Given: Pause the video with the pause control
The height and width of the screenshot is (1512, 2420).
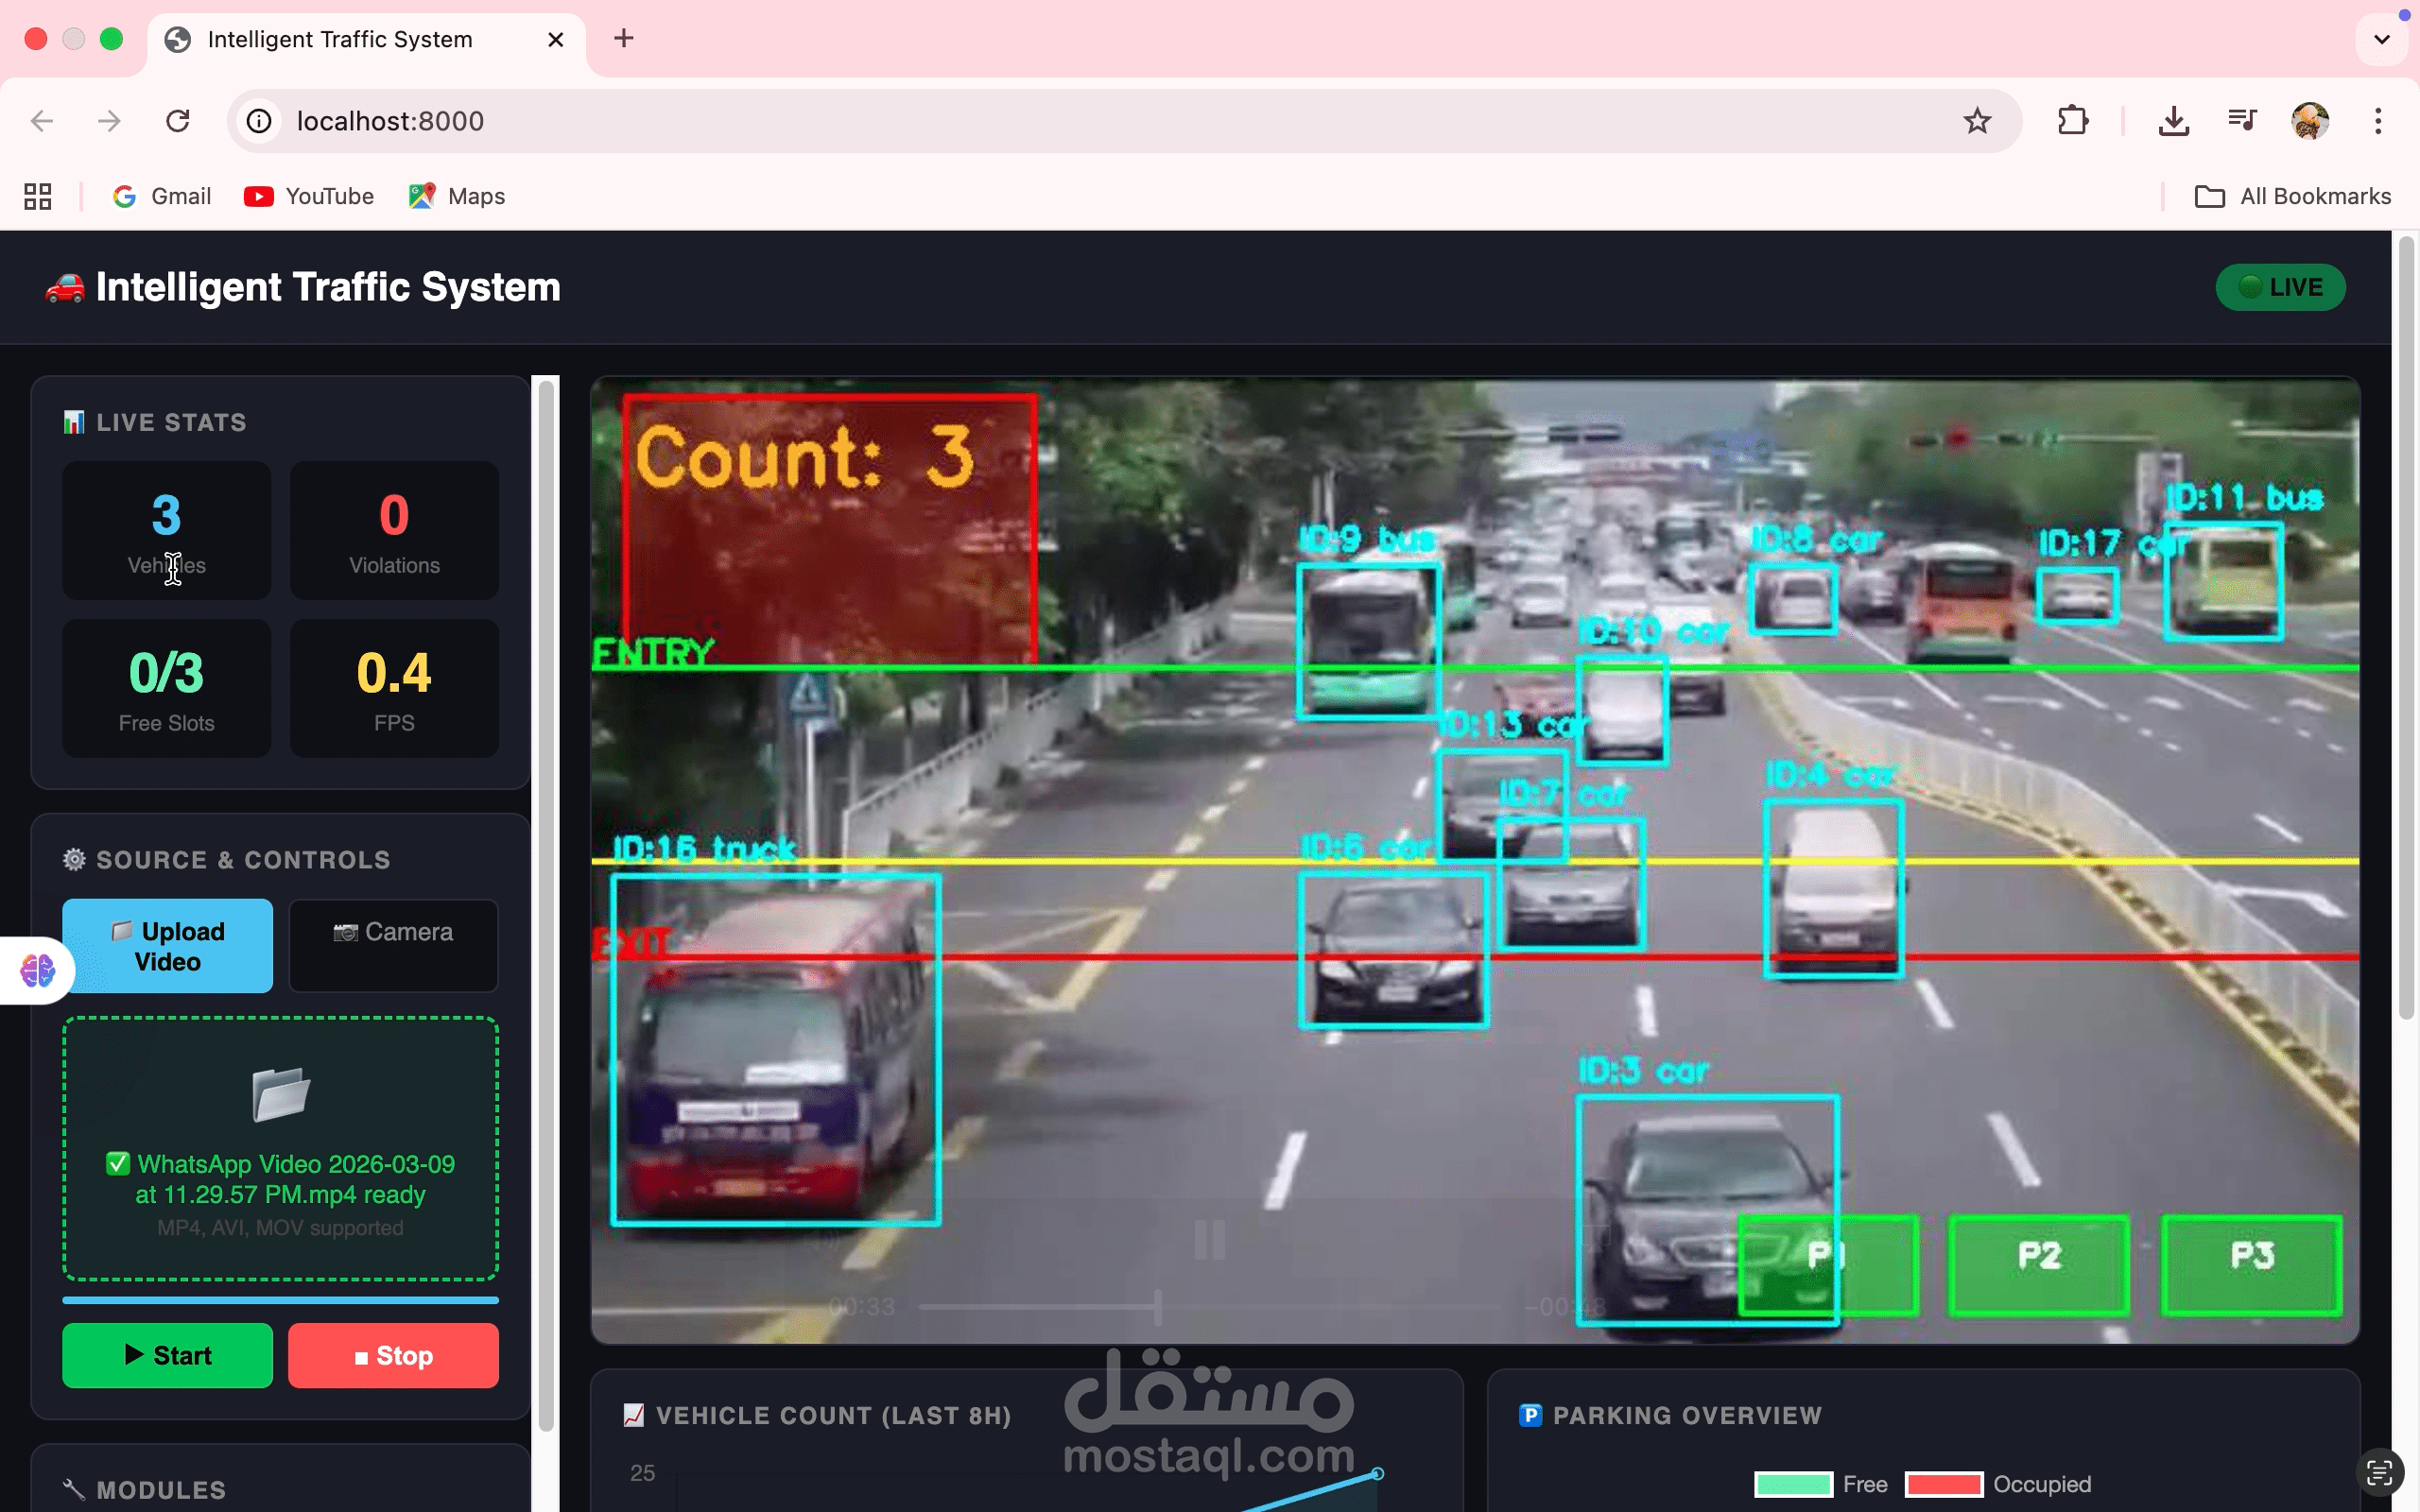Looking at the screenshot, I should pos(1209,1240).
